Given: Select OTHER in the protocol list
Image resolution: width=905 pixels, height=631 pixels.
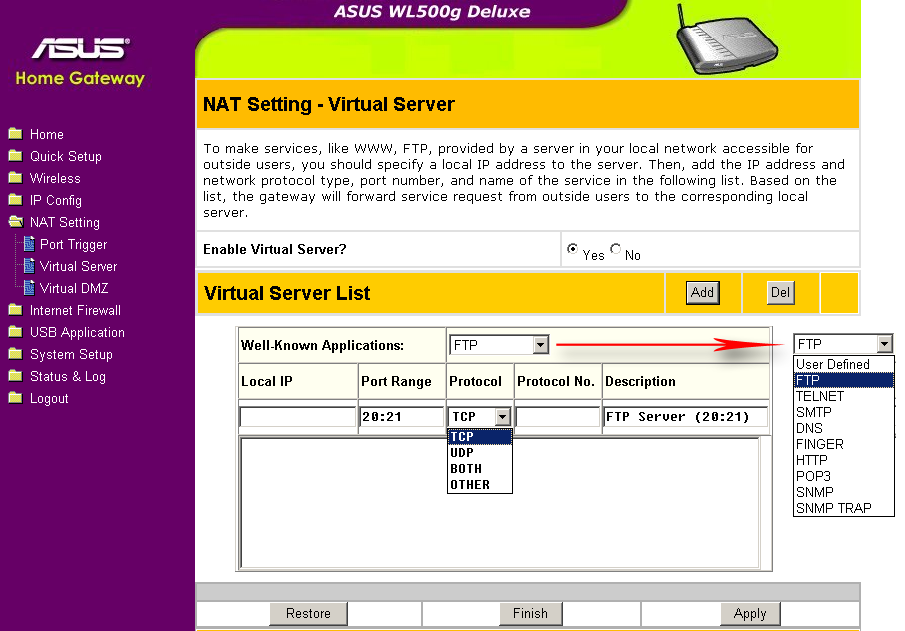Looking at the screenshot, I should point(480,485).
